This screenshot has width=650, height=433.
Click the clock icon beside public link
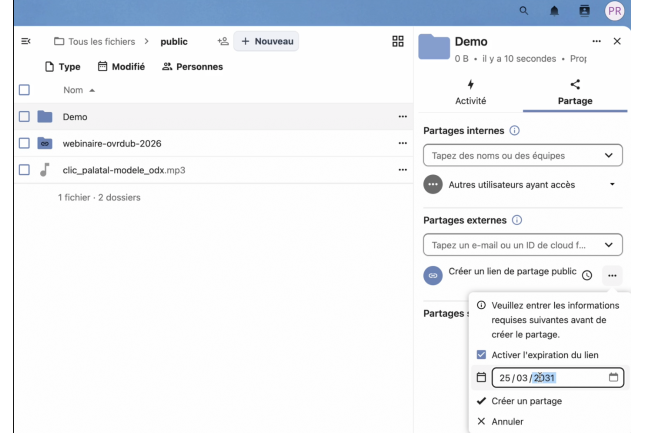pyautogui.click(x=587, y=275)
